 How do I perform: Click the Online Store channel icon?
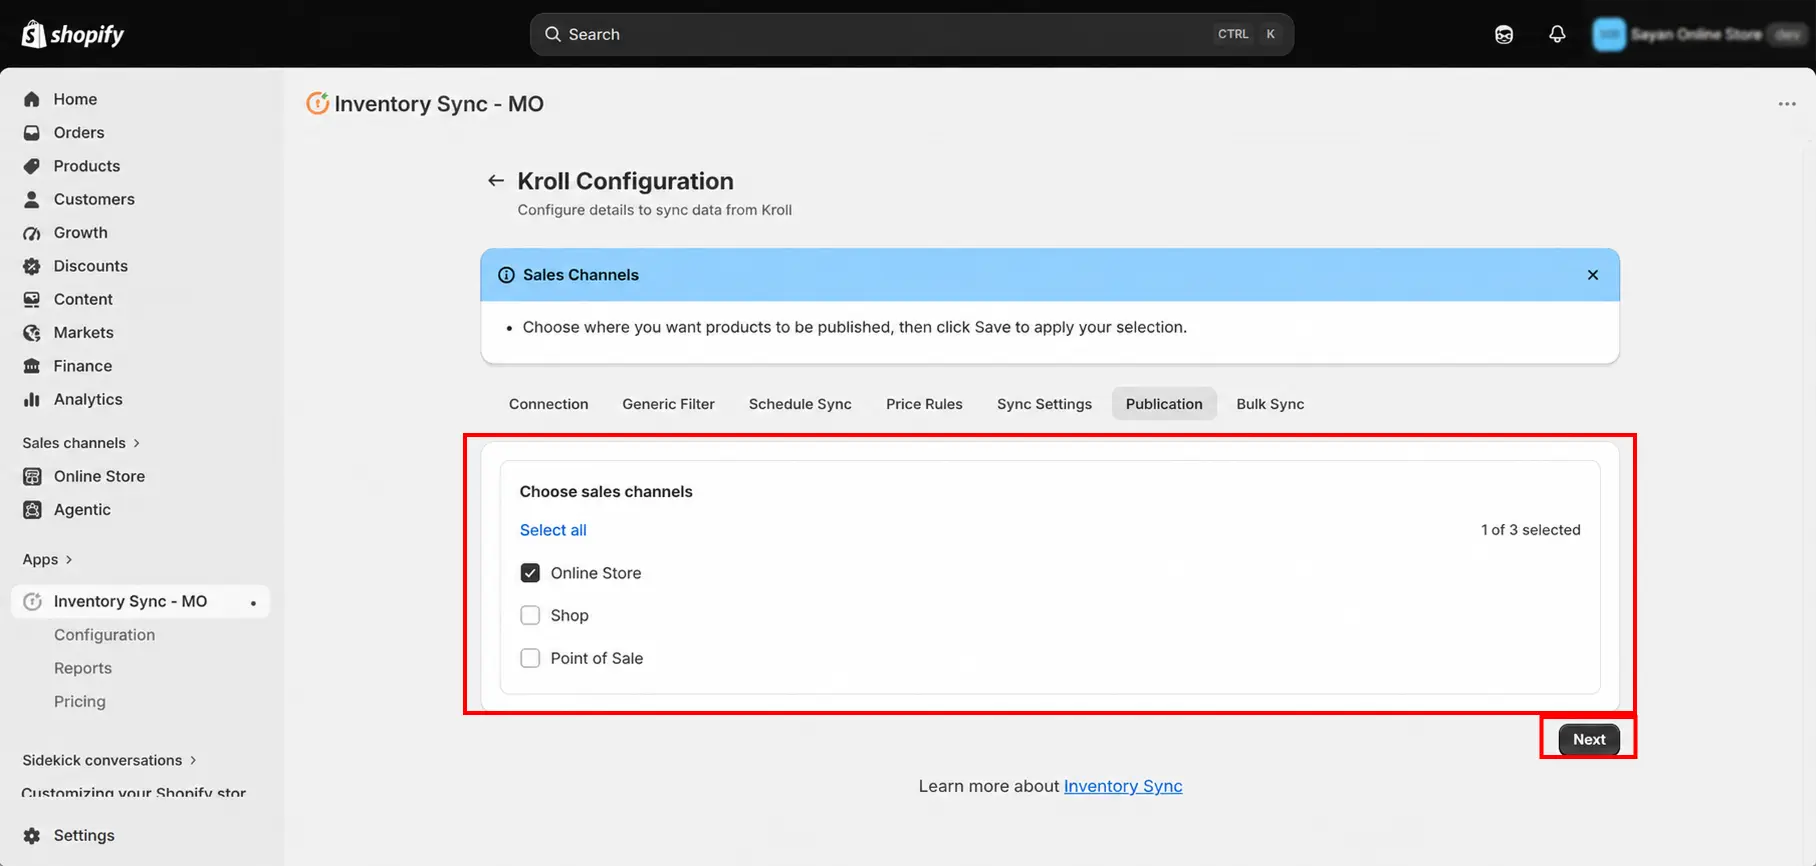[32, 476]
